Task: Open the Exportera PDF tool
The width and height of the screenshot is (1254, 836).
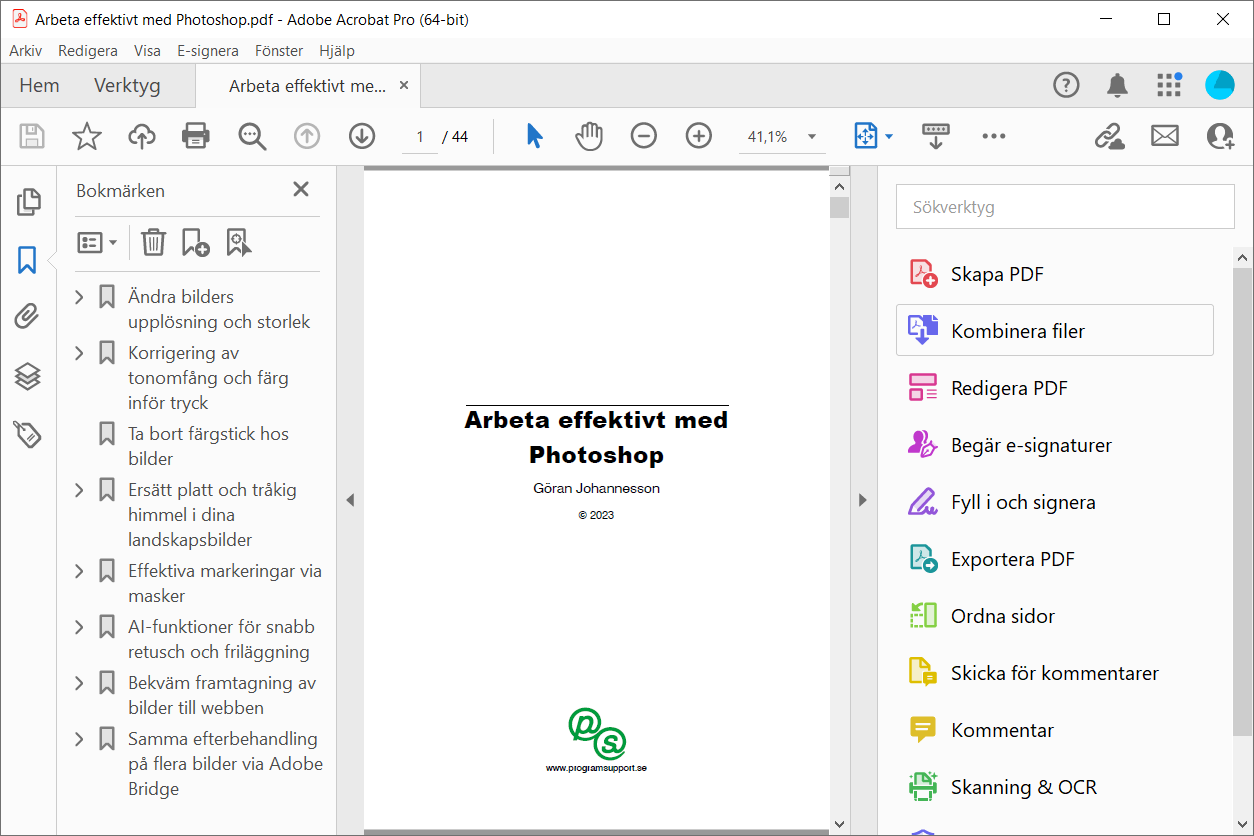Action: coord(1012,559)
